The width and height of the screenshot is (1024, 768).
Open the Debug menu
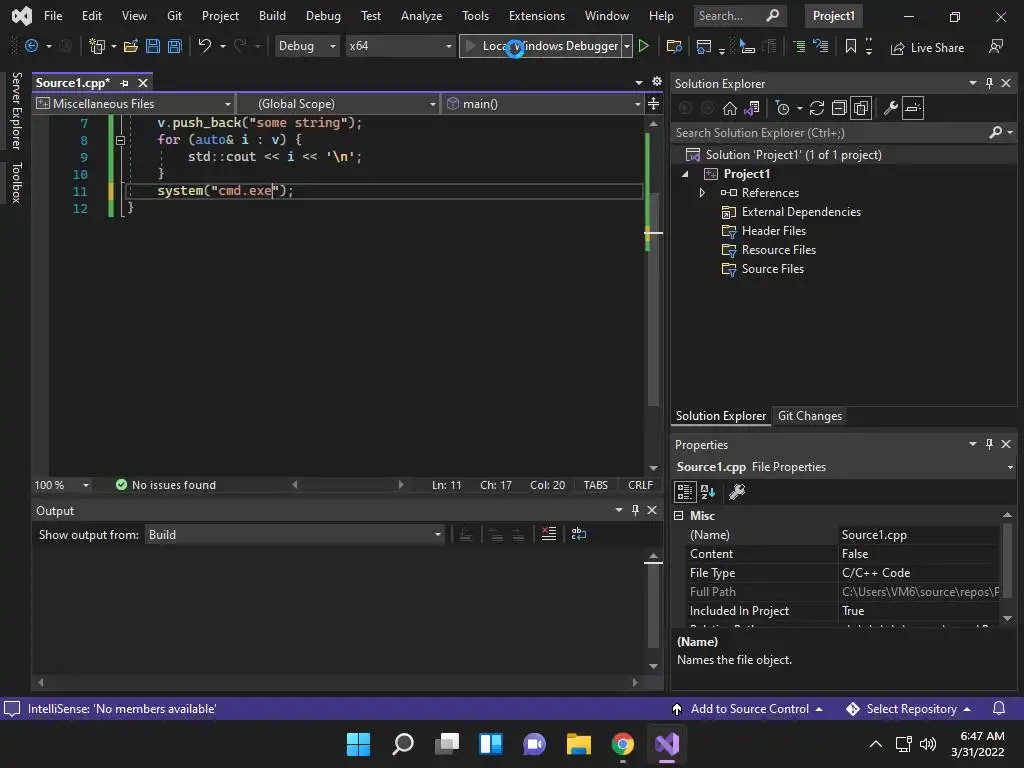(x=323, y=16)
